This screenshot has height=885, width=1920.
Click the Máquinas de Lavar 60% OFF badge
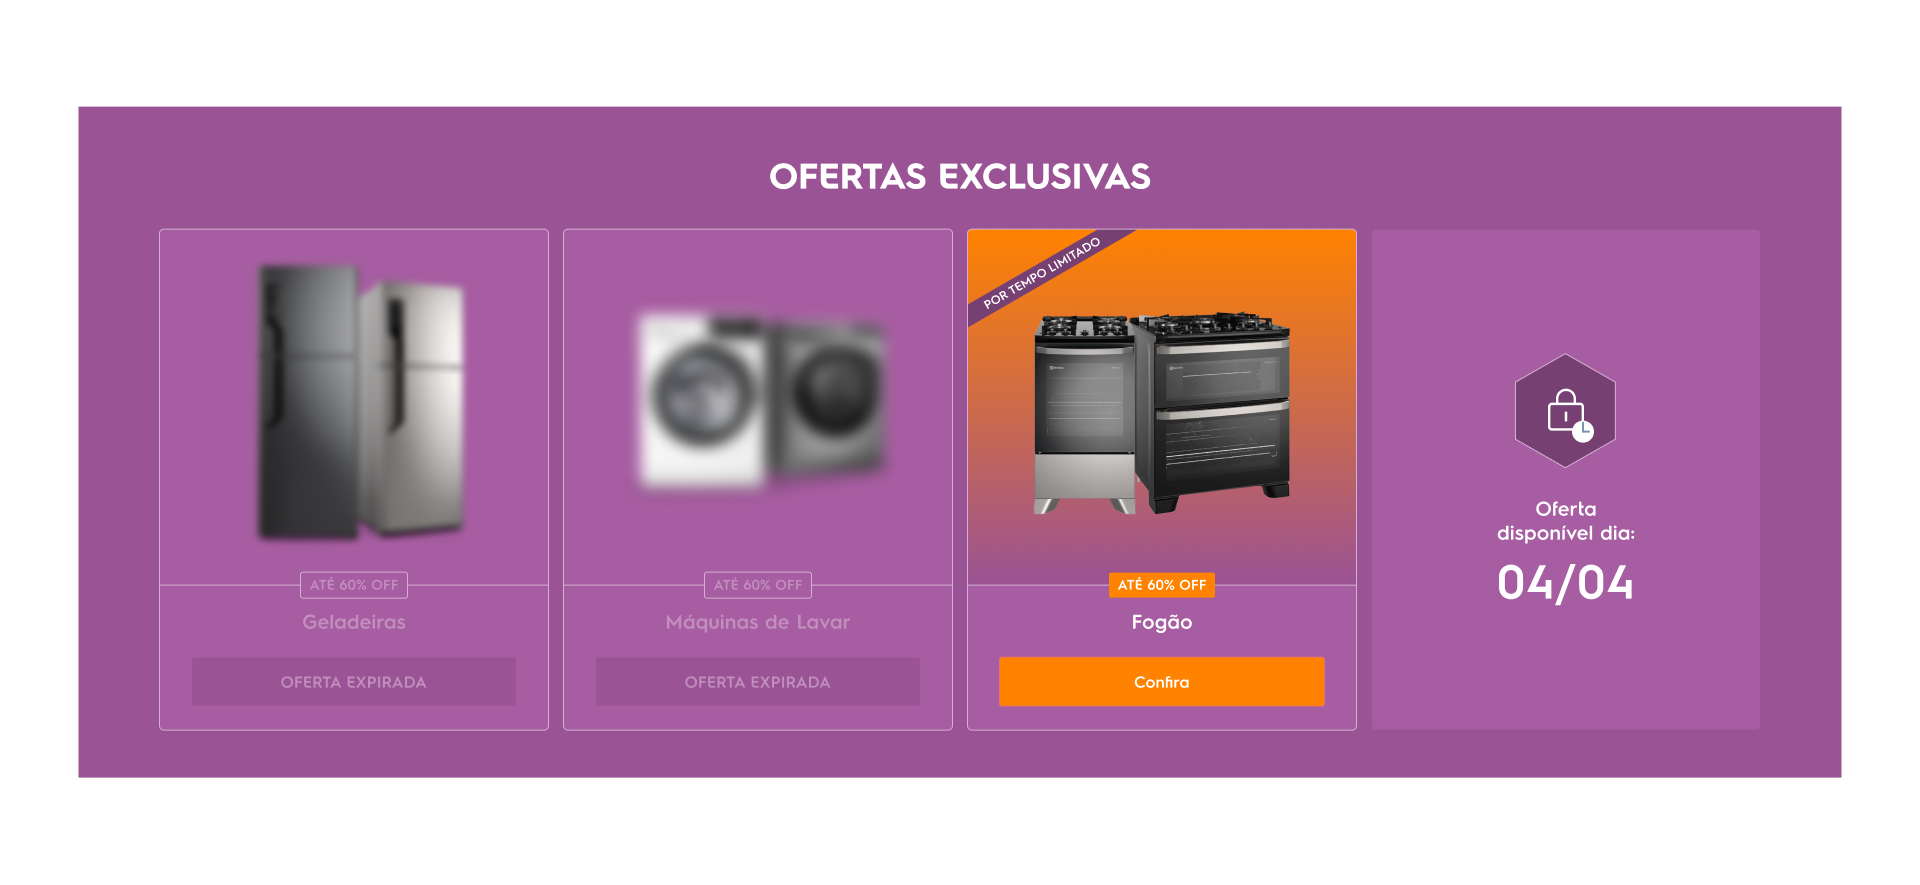[758, 585]
